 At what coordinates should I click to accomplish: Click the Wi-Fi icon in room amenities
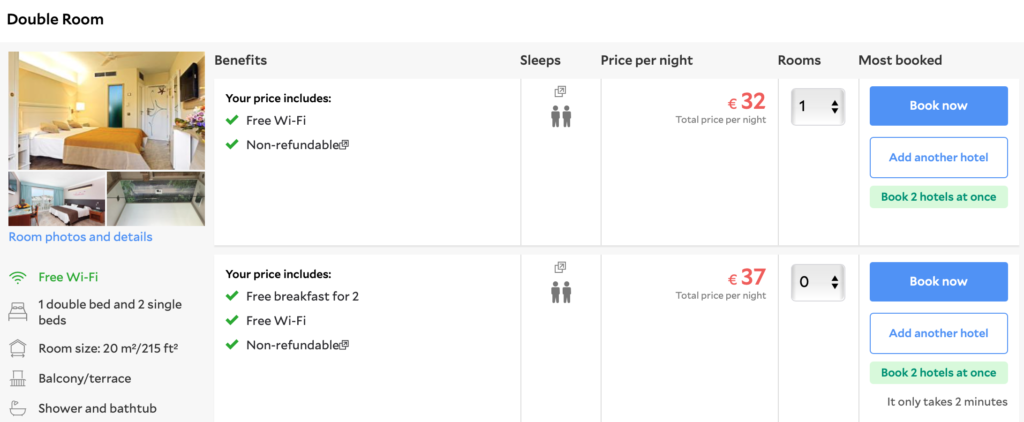(x=18, y=278)
